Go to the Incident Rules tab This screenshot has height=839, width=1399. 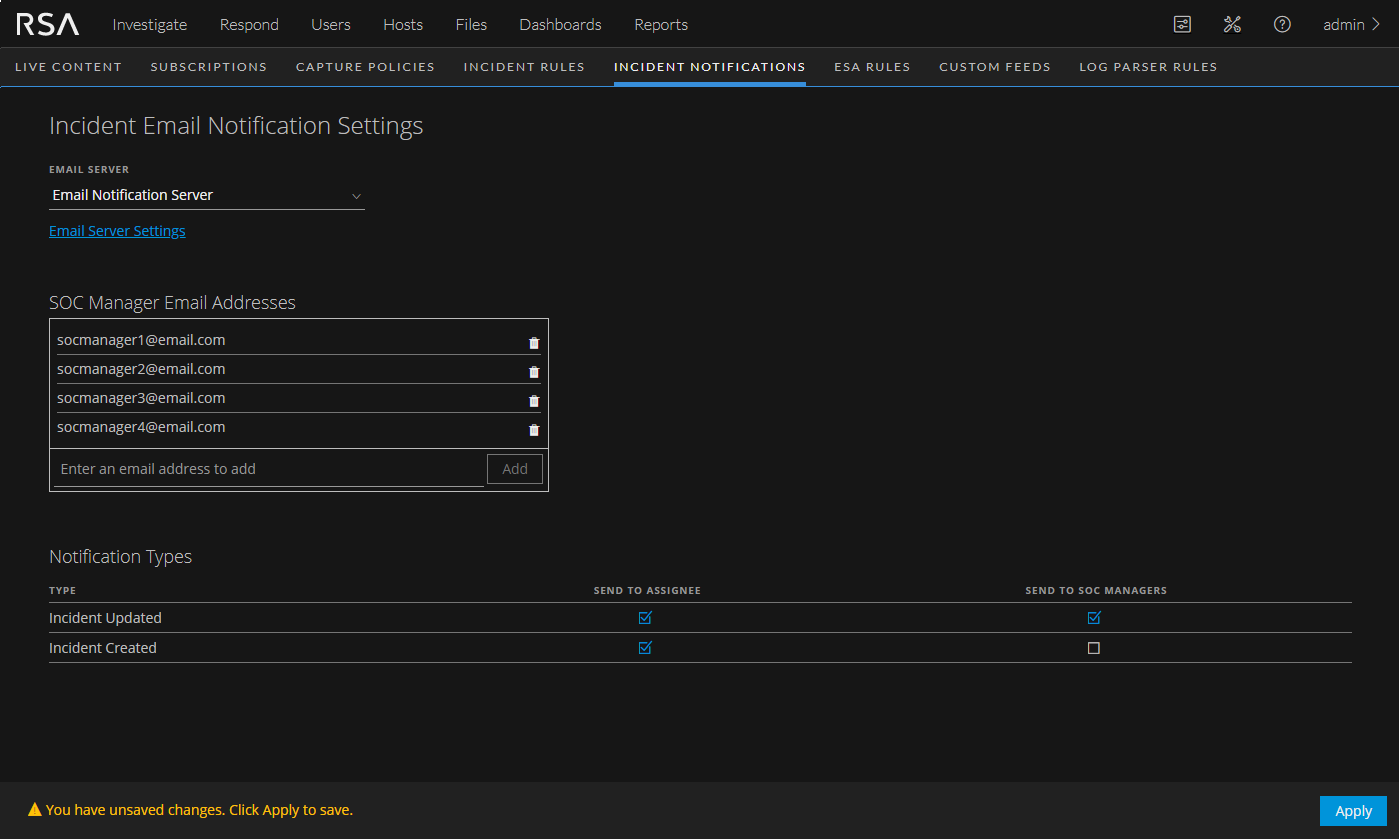point(524,67)
